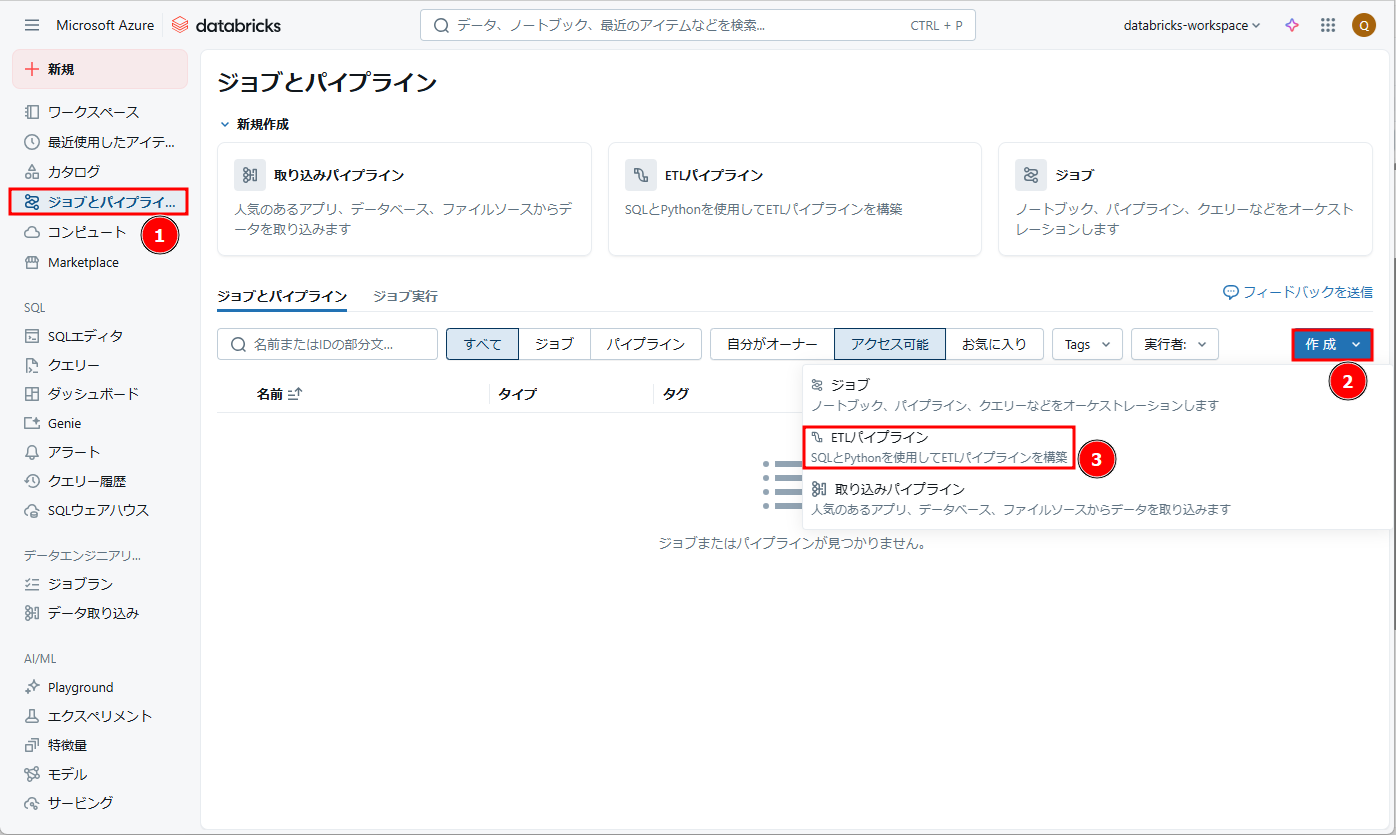
Task: Click the SQLエディタ icon
Action: (32, 336)
